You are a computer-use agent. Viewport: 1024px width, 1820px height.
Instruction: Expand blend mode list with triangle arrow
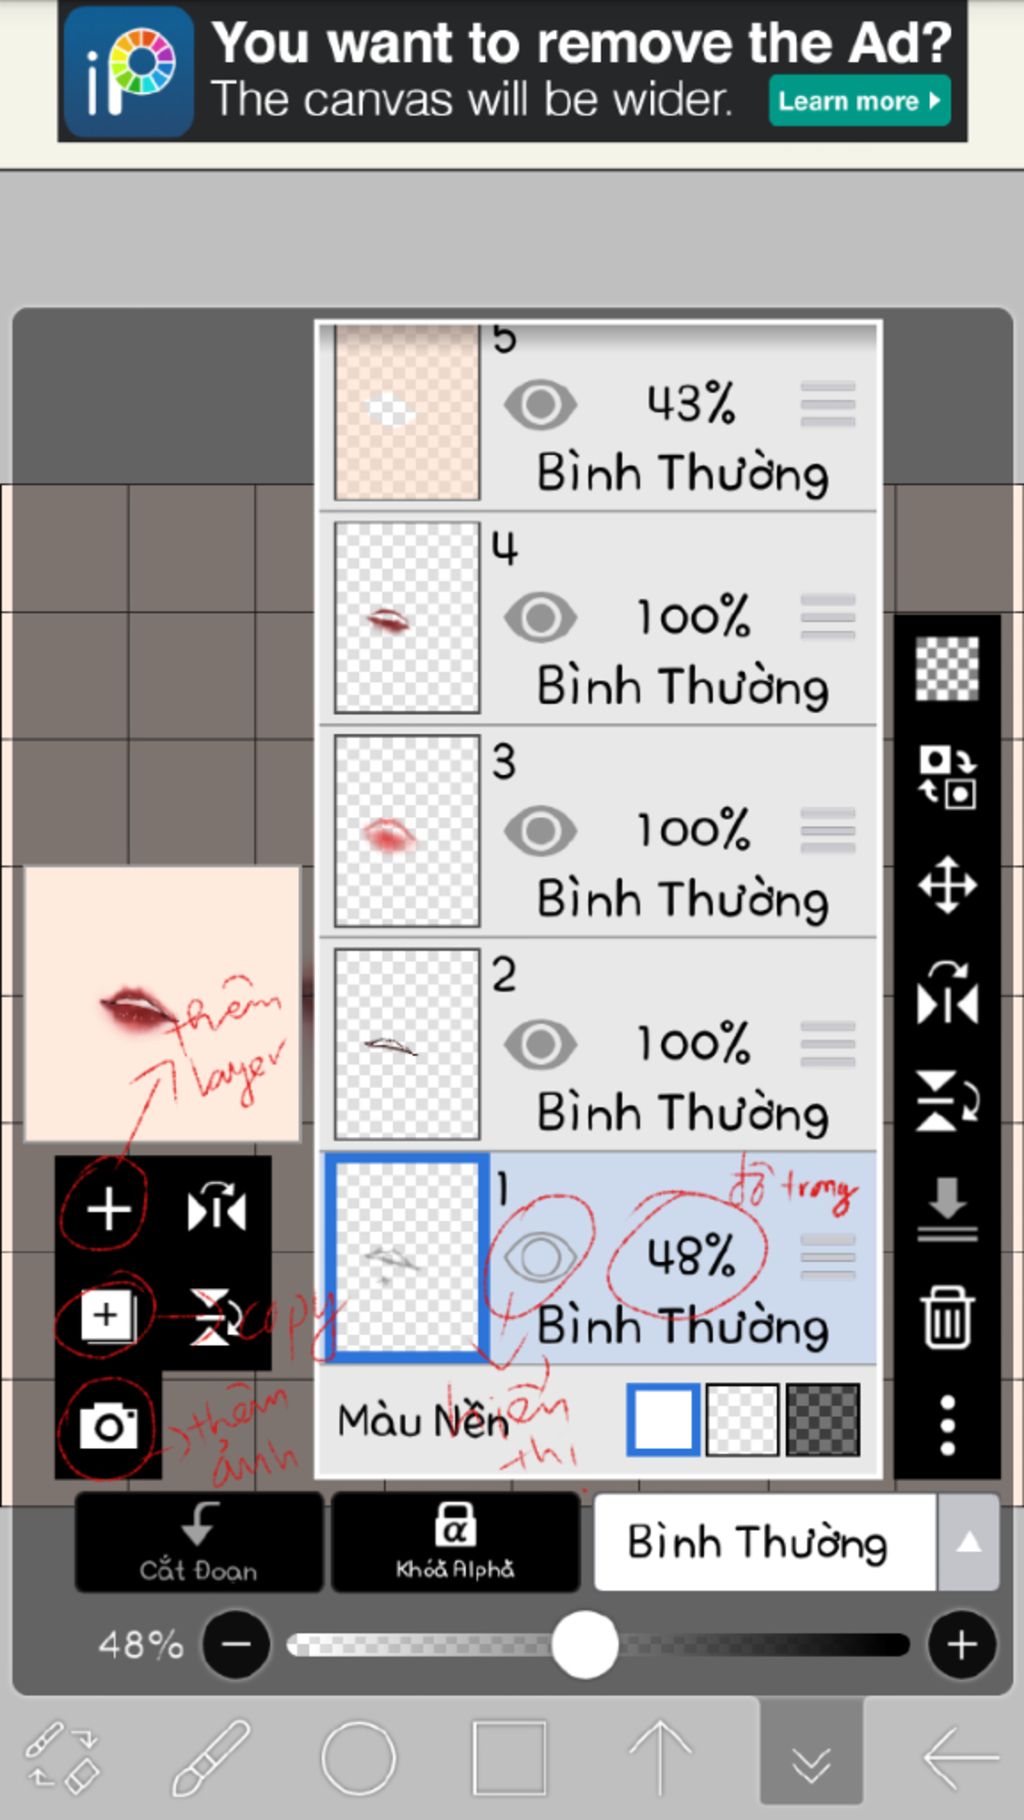[x=968, y=1542]
